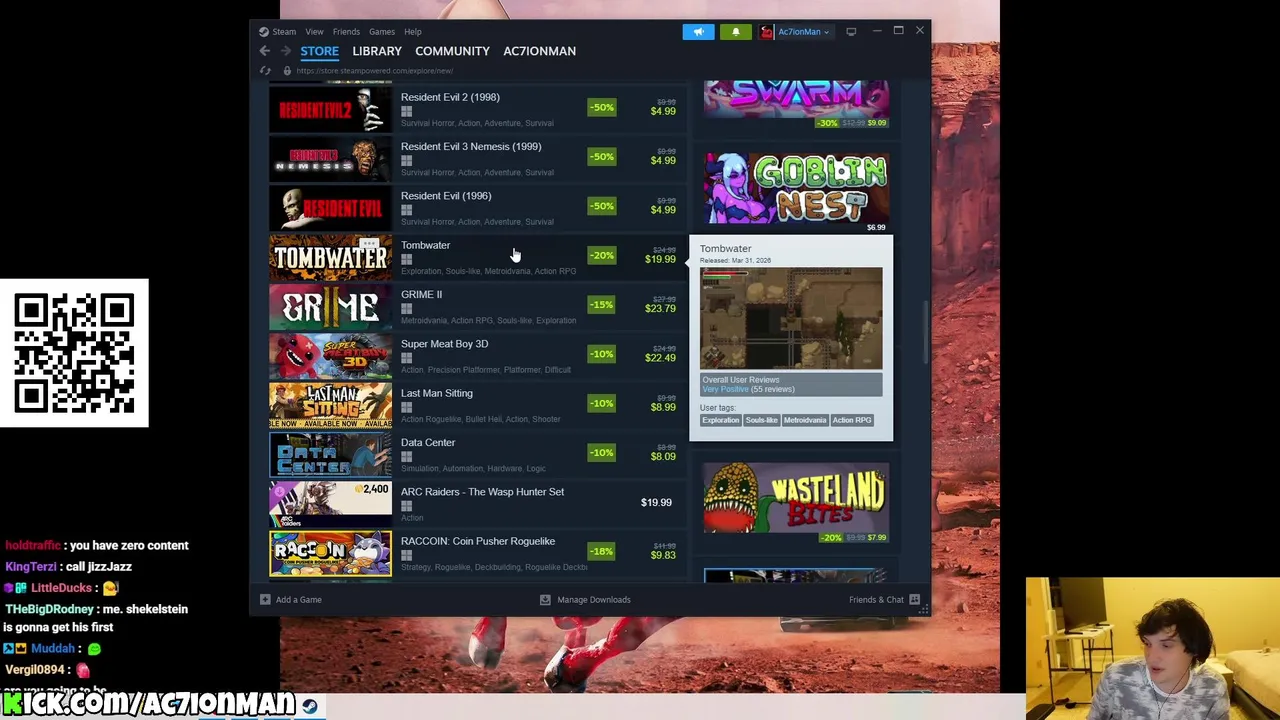This screenshot has width=1280, height=720.
Task: Open the Wasteland Bites sidebar banner
Action: point(796,502)
